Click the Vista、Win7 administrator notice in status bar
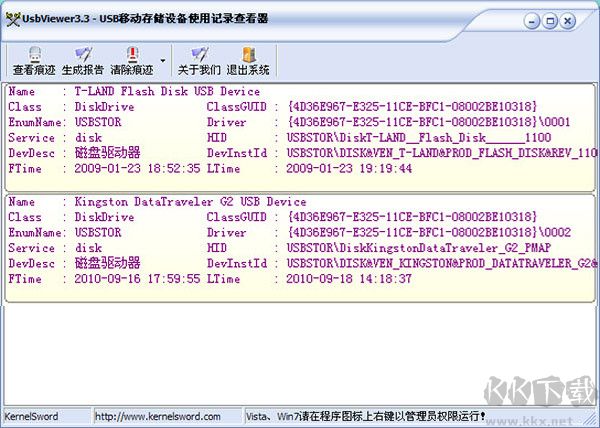600x428 pixels. [x=365, y=416]
